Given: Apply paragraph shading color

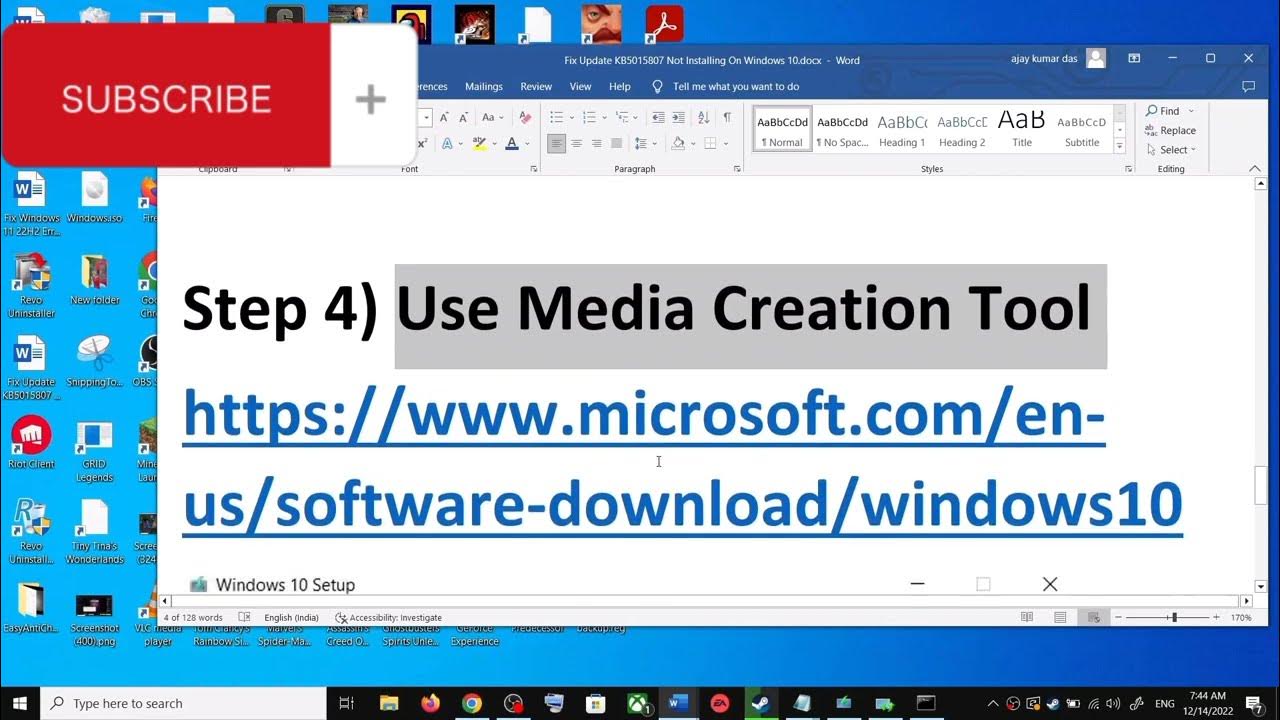Looking at the screenshot, I should [x=678, y=144].
